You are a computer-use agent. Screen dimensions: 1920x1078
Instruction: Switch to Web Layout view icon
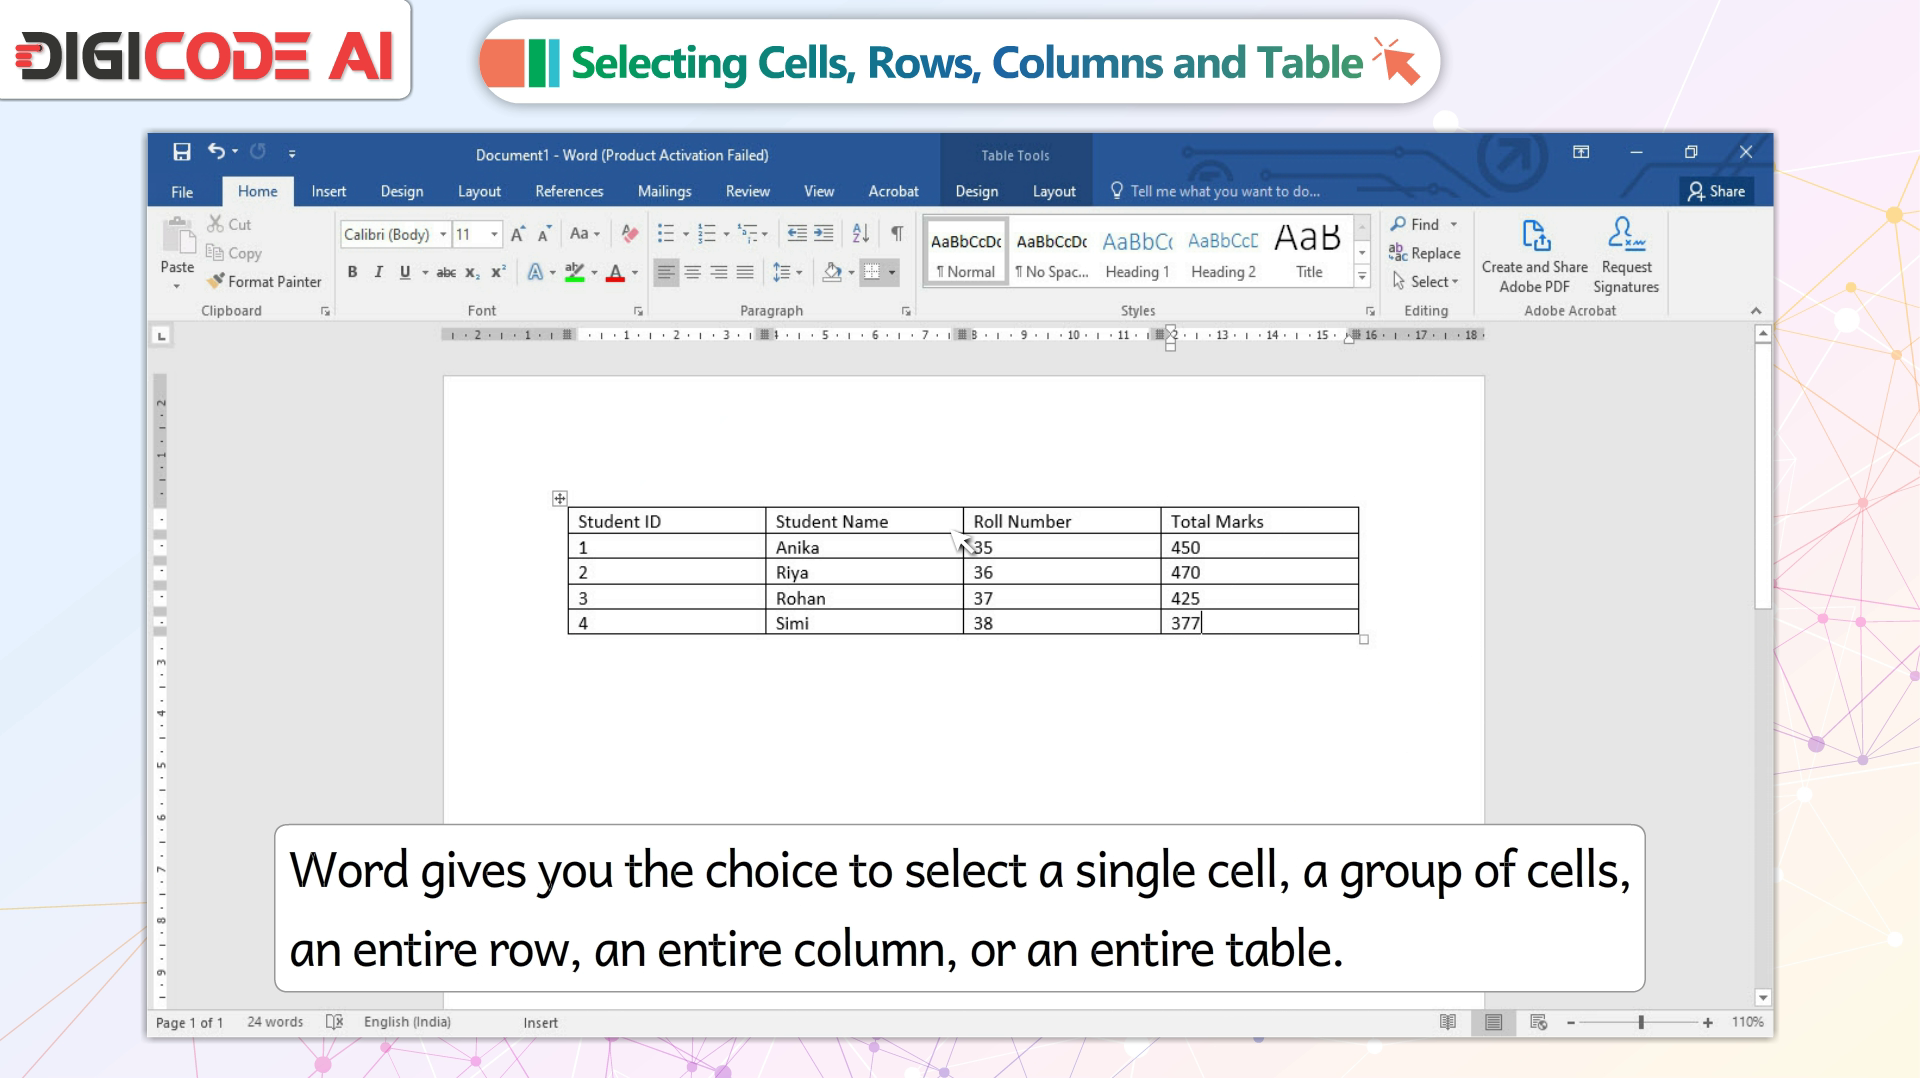(x=1539, y=1022)
